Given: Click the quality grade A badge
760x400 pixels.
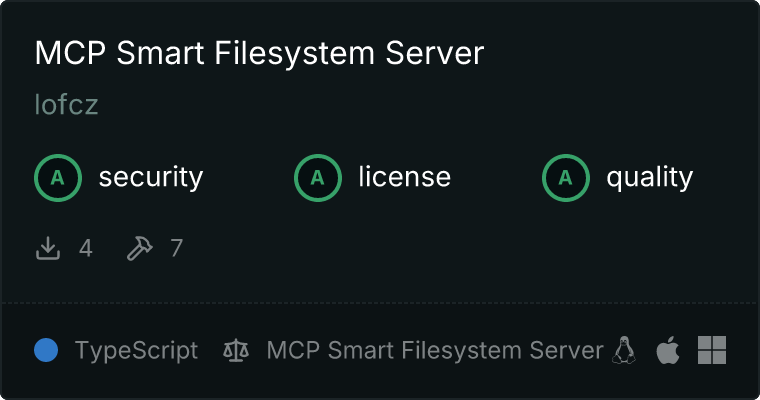Looking at the screenshot, I should point(566,178).
